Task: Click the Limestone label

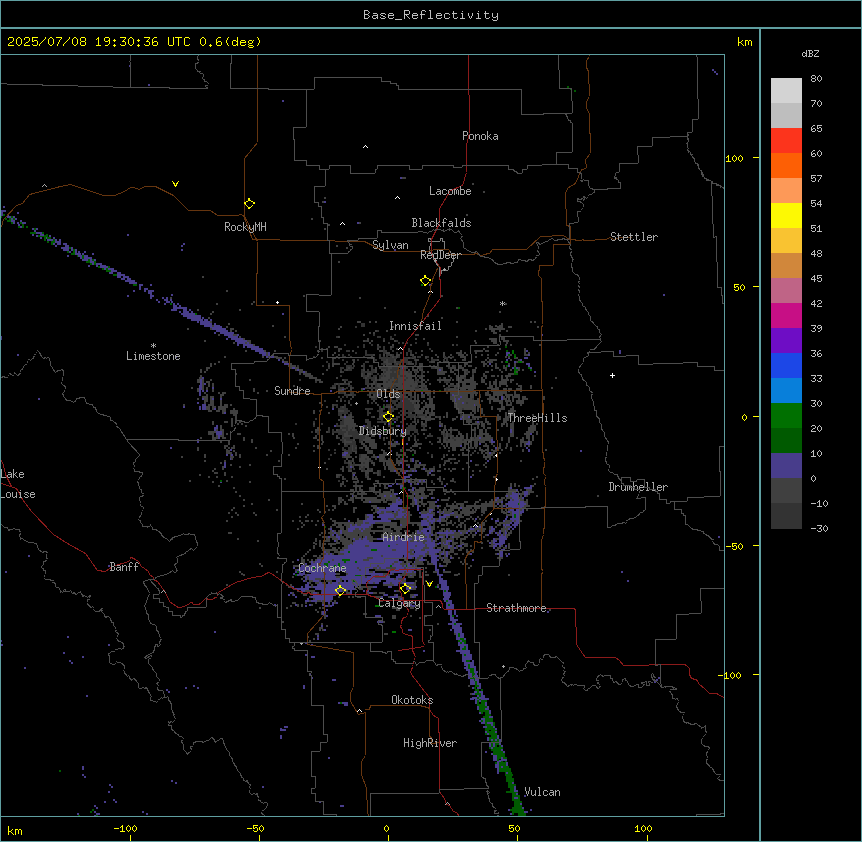Action: click(x=153, y=356)
